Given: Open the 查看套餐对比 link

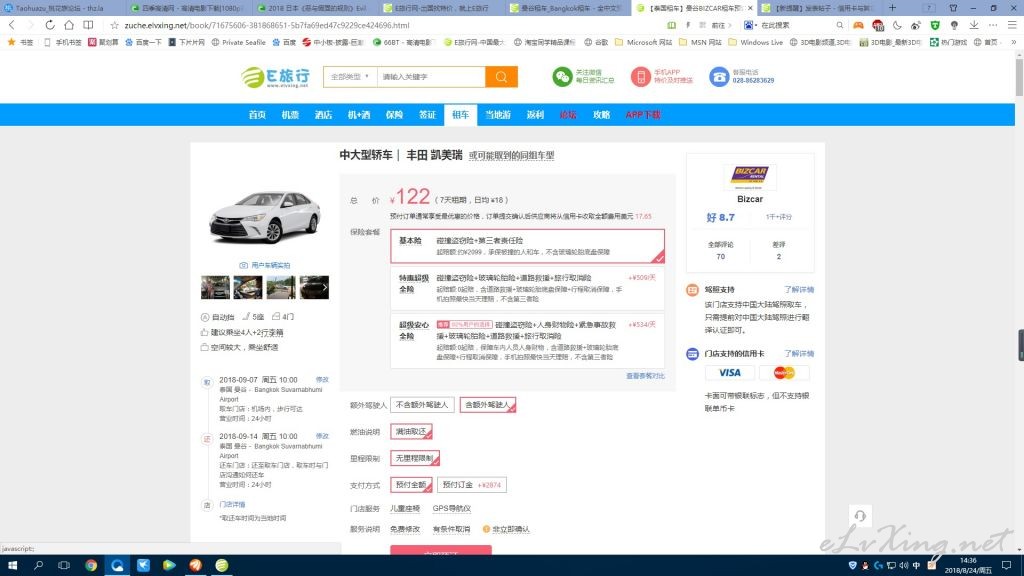Looking at the screenshot, I should coord(645,376).
